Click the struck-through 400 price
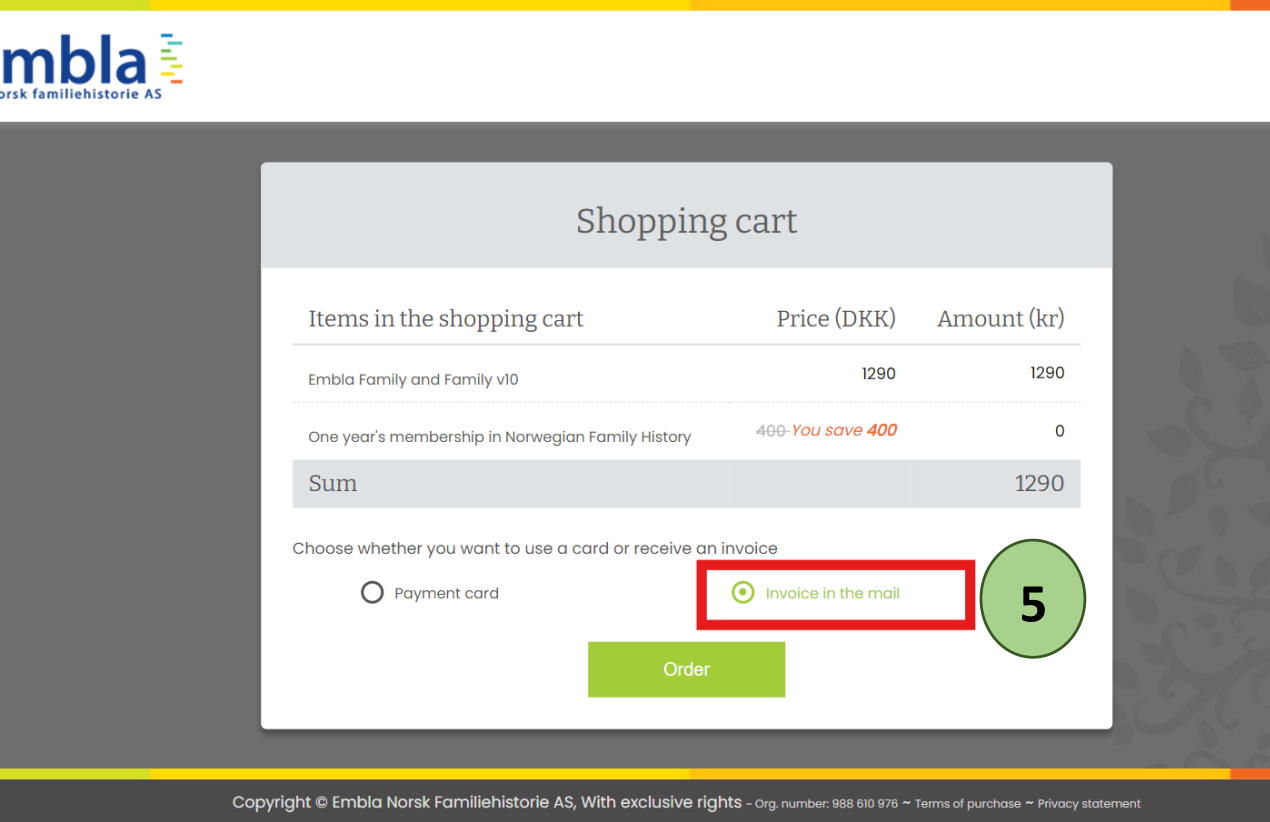The image size is (1270, 822). coord(770,431)
